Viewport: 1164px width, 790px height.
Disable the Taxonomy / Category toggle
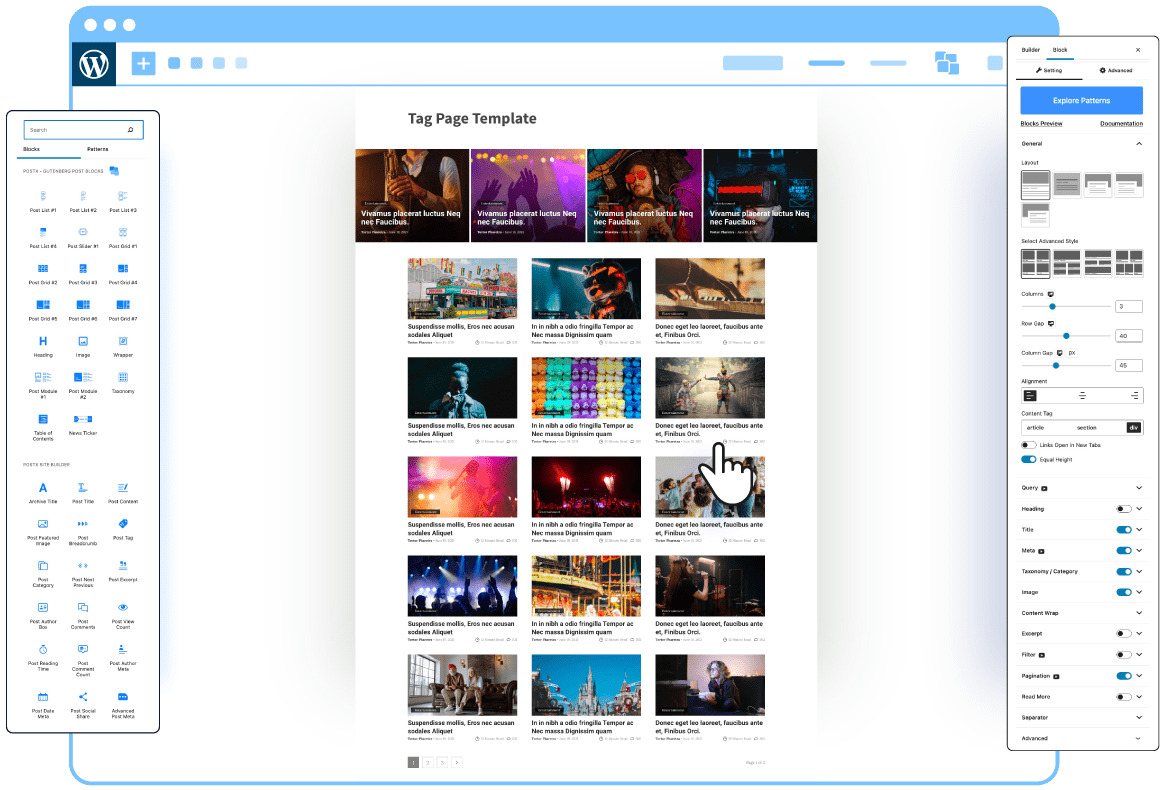click(1123, 572)
